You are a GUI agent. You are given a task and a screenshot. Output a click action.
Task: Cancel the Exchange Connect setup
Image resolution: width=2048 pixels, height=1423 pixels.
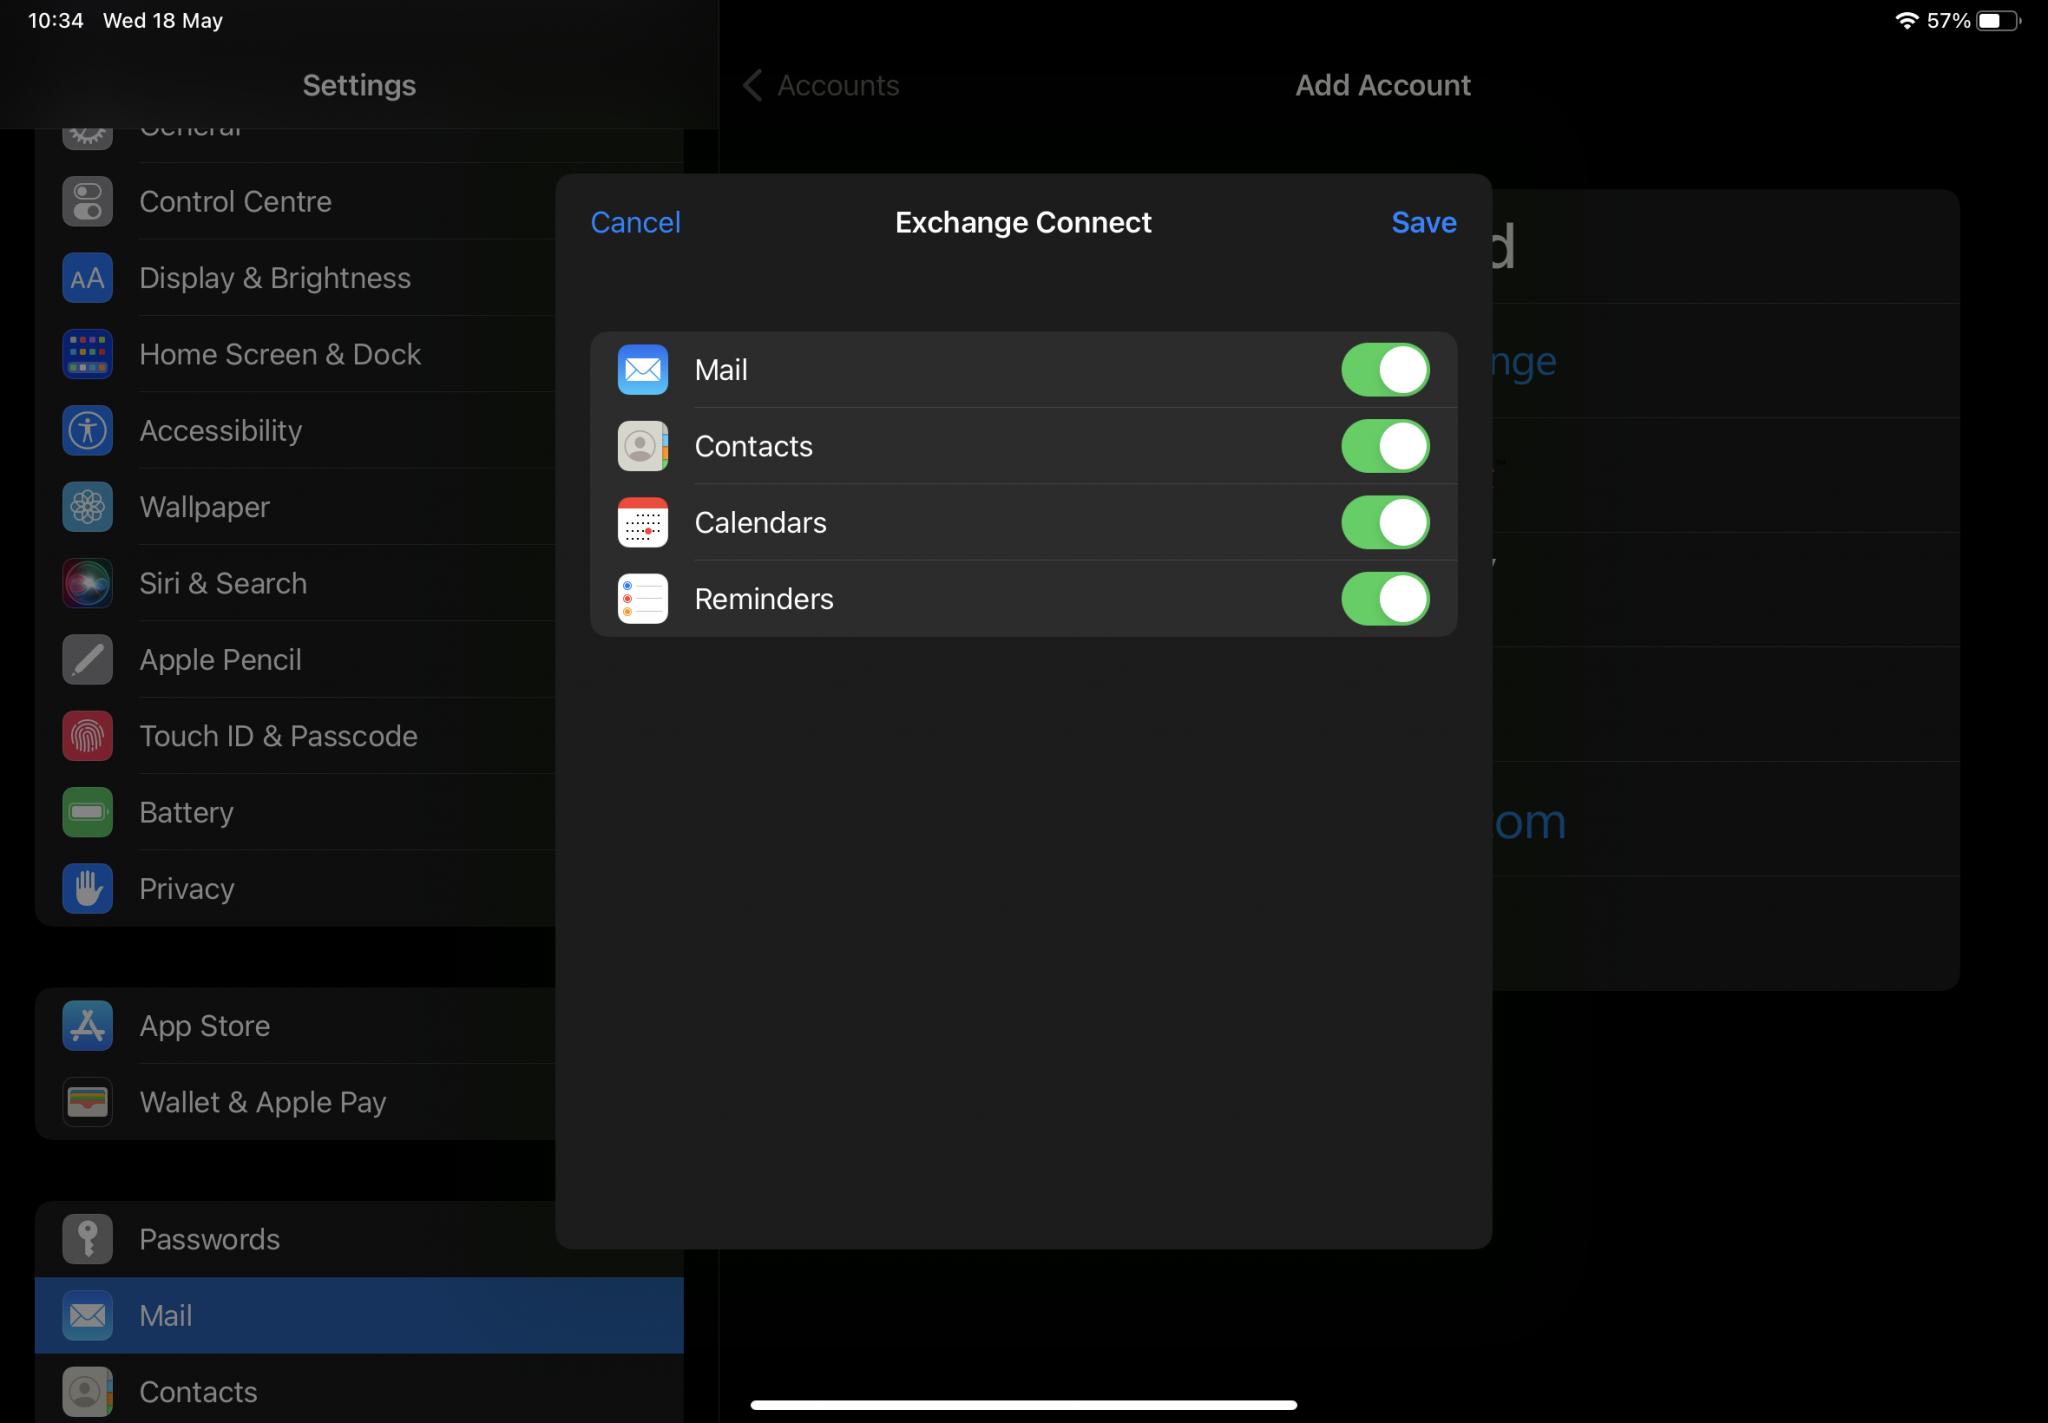coord(635,222)
